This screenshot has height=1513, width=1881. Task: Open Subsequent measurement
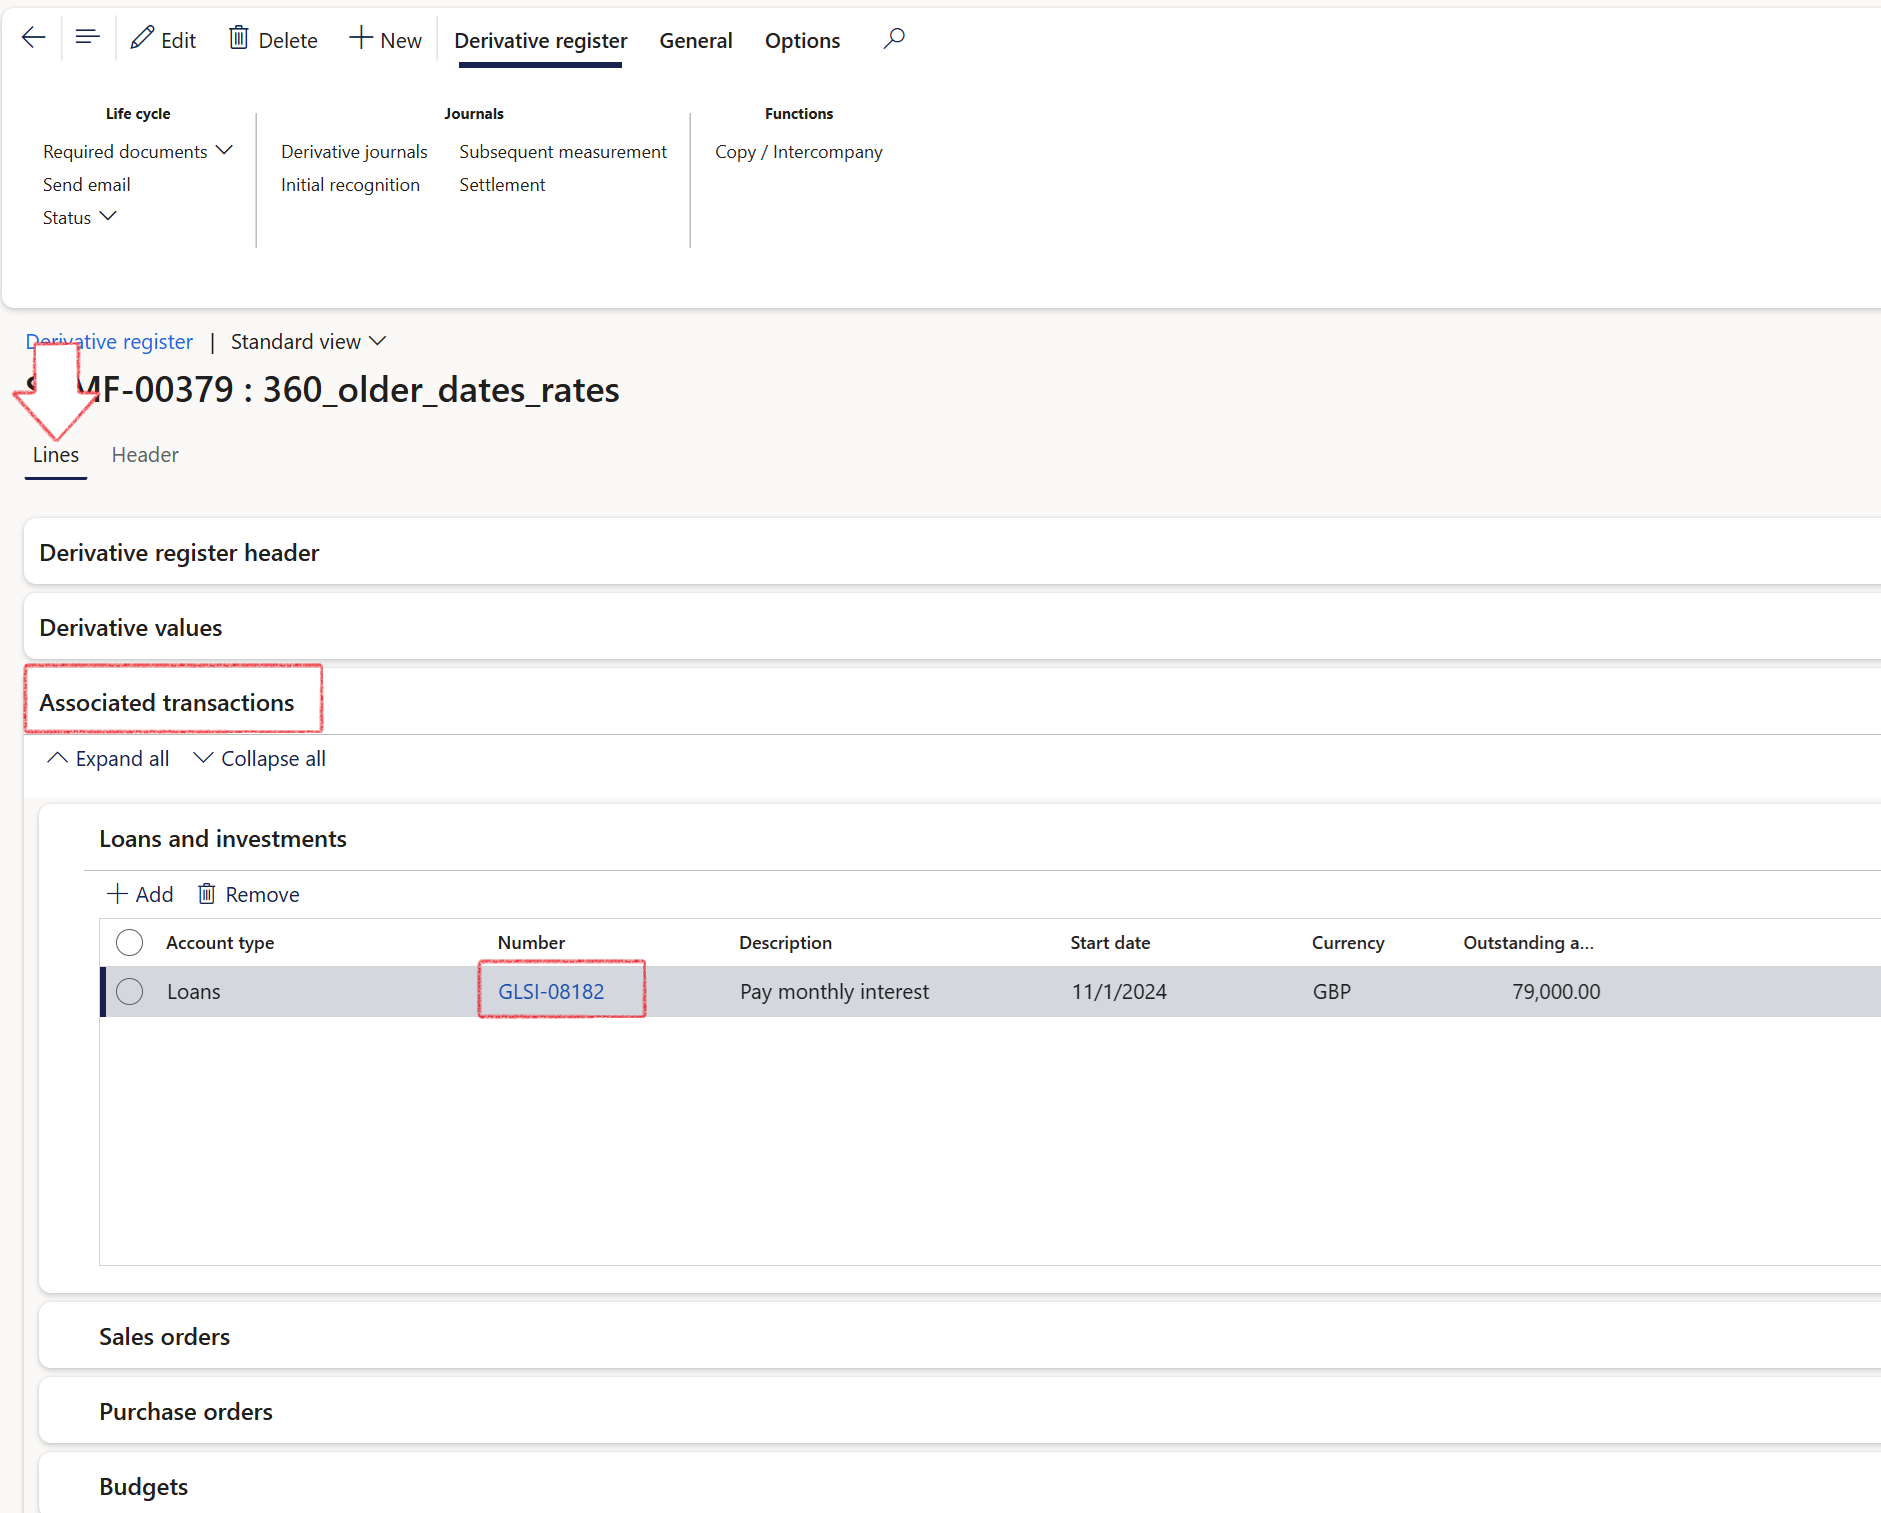coord(563,151)
